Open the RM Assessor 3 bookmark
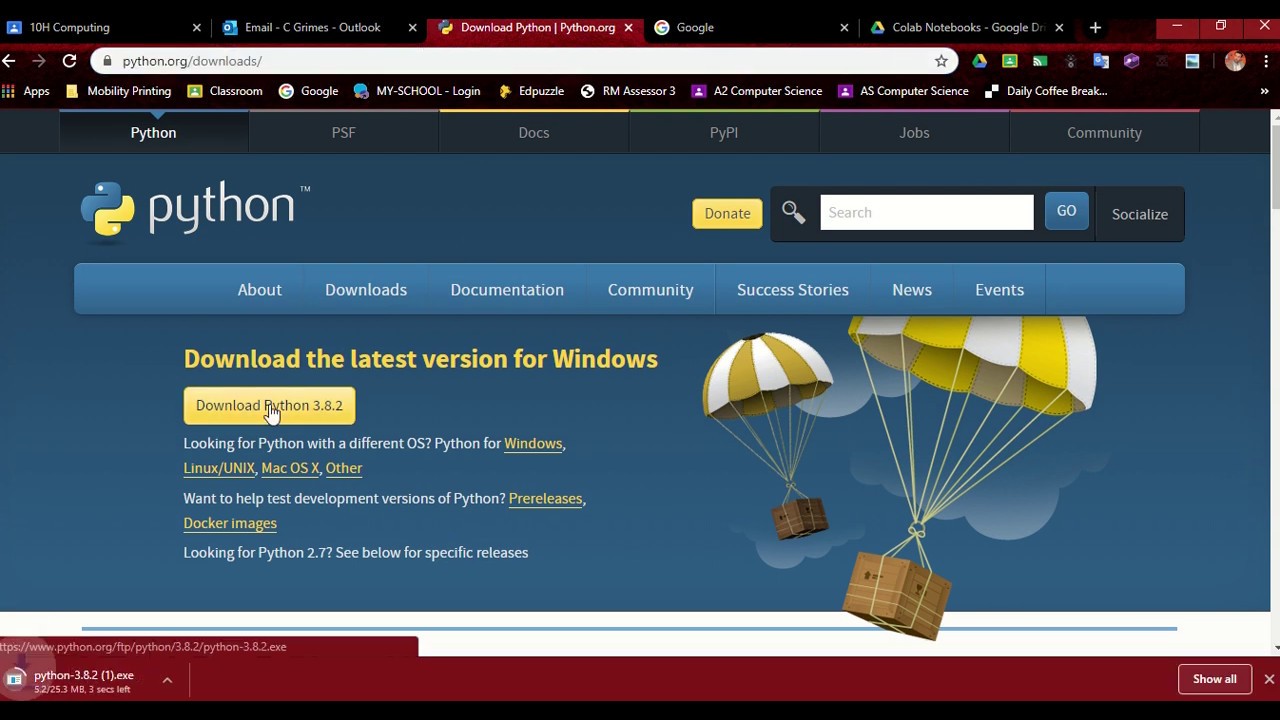Image resolution: width=1280 pixels, height=720 pixels. click(628, 91)
